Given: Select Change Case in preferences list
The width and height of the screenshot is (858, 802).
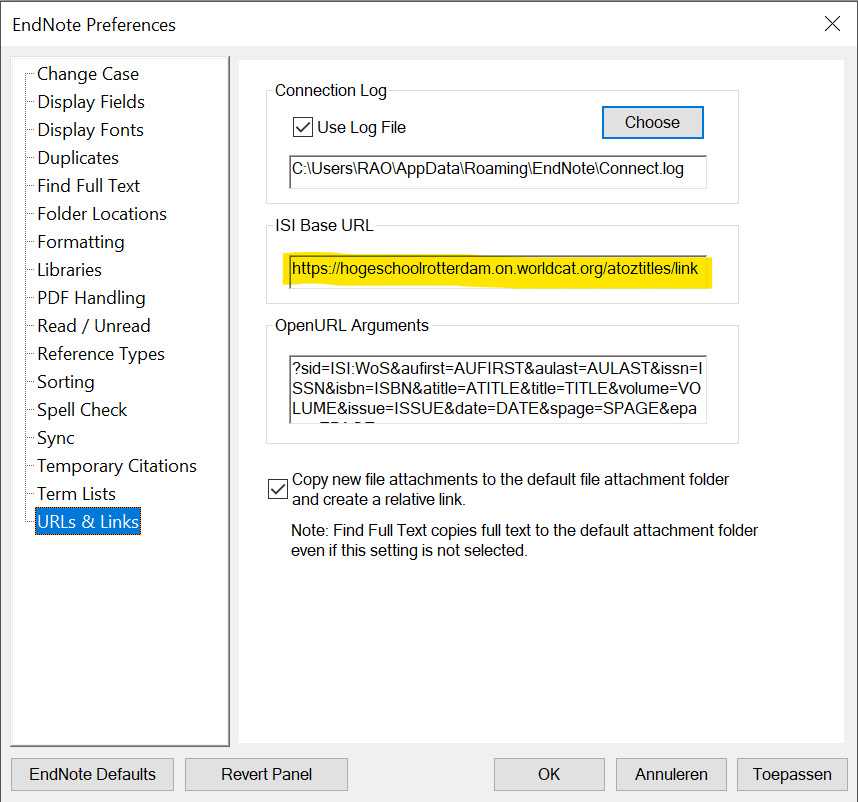Looking at the screenshot, I should click(88, 74).
